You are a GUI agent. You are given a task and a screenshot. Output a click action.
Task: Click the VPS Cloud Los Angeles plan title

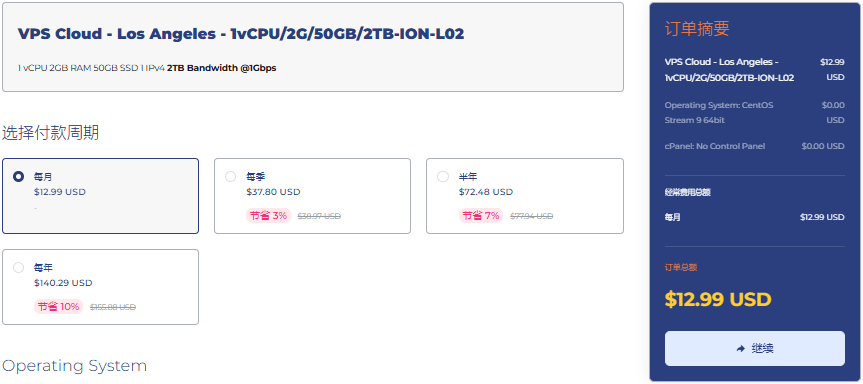[241, 34]
